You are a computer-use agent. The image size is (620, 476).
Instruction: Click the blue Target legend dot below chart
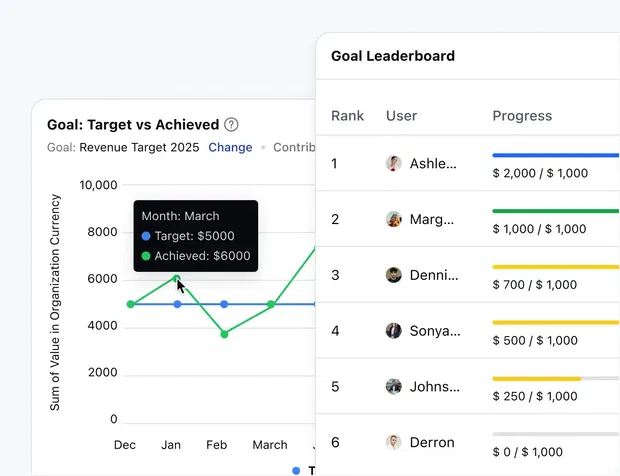(x=296, y=470)
